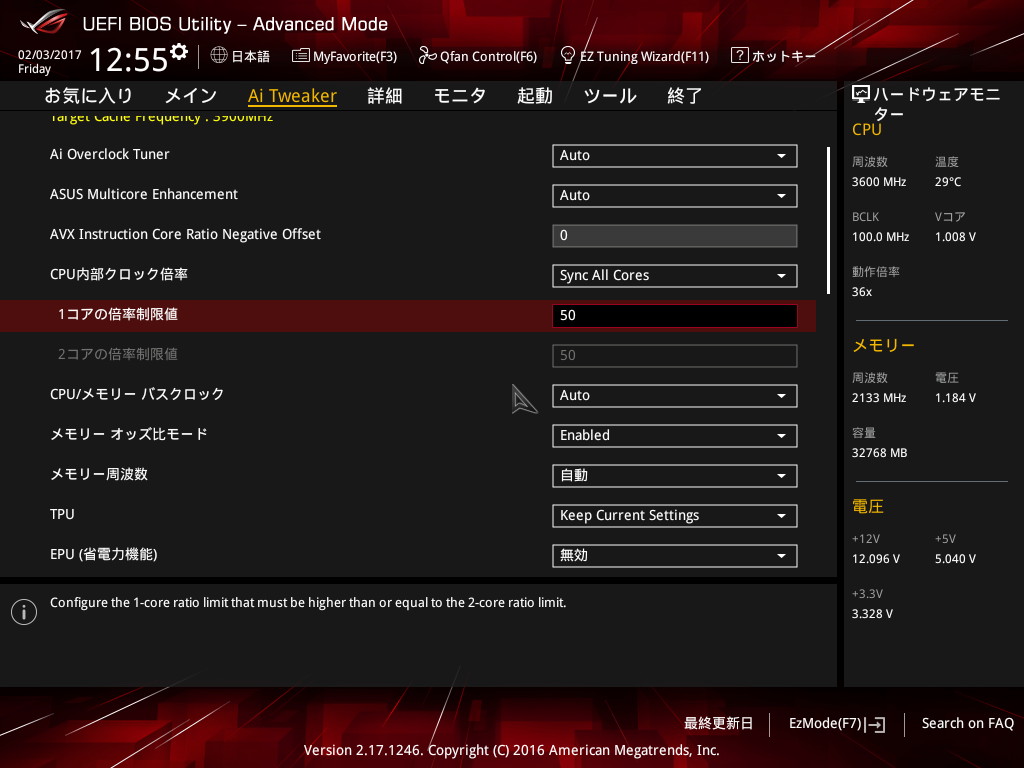Click the 02/03/2017 date text

pyautogui.click(x=50, y=55)
